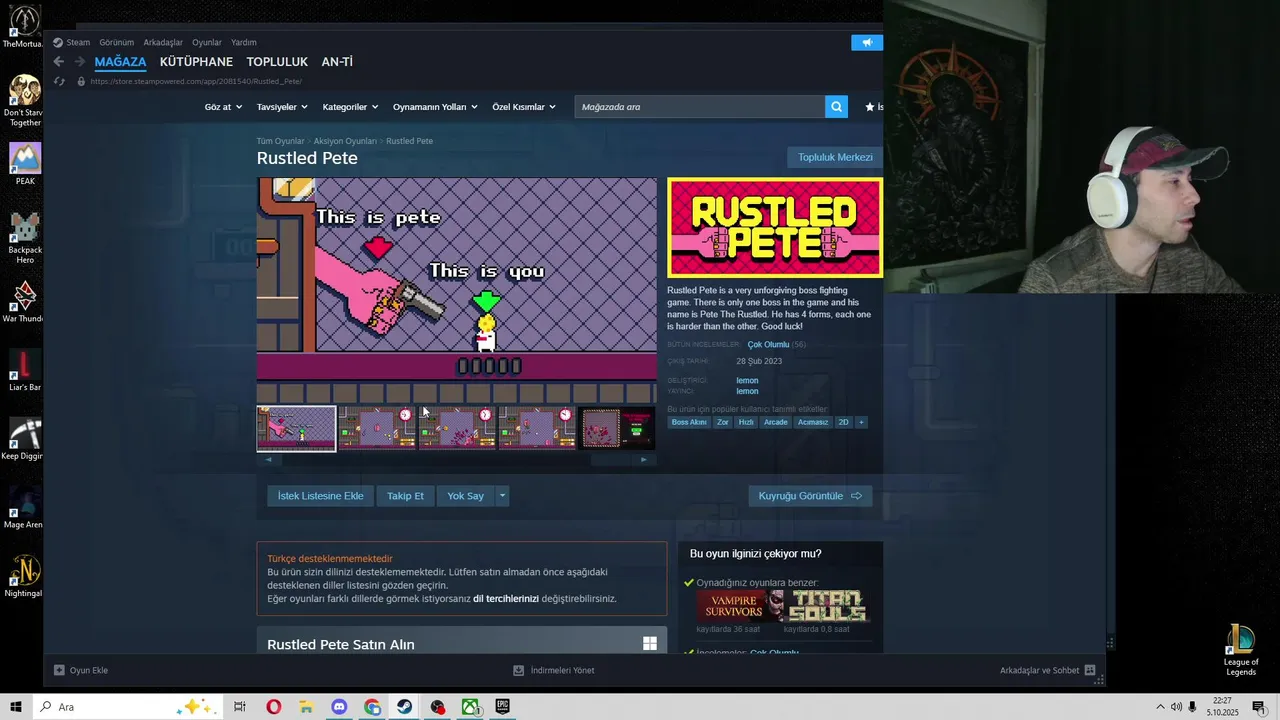Screen dimensions: 1280x720
Task: Open Don't Starve Together desktop icon
Action: point(24,100)
